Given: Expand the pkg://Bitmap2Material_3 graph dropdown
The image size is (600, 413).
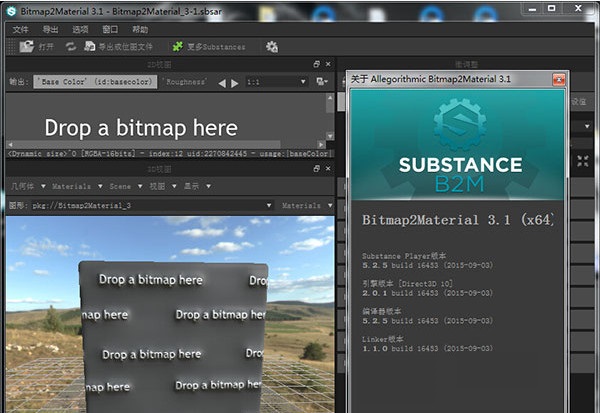Looking at the screenshot, I should 150,205.
